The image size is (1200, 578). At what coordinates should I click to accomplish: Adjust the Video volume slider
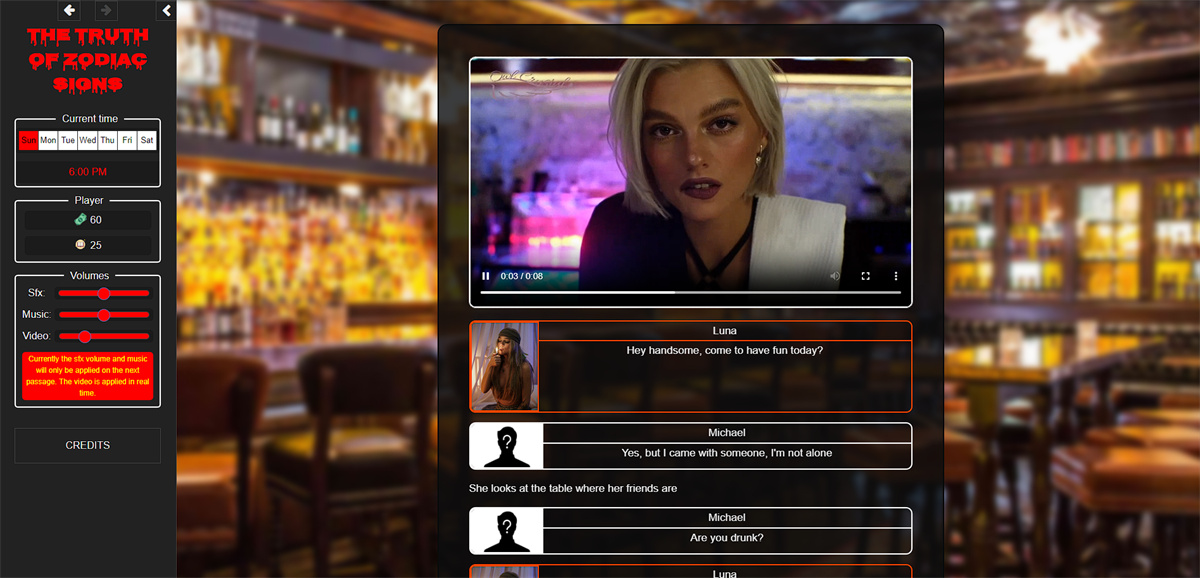pos(104,337)
